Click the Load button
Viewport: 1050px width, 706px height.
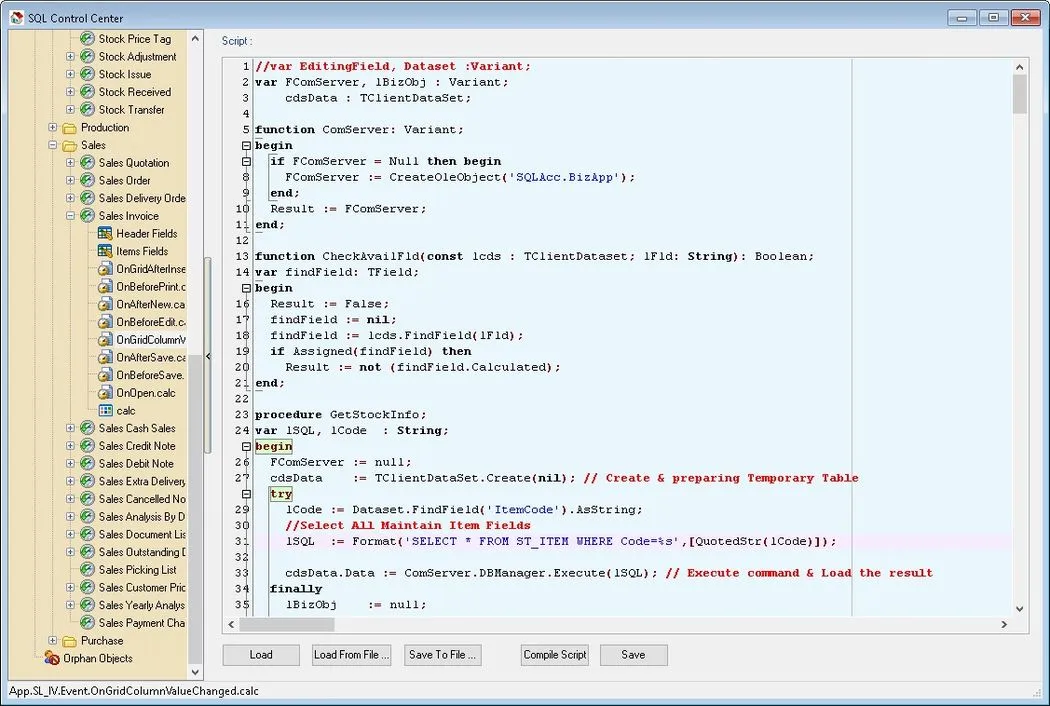tap(261, 655)
